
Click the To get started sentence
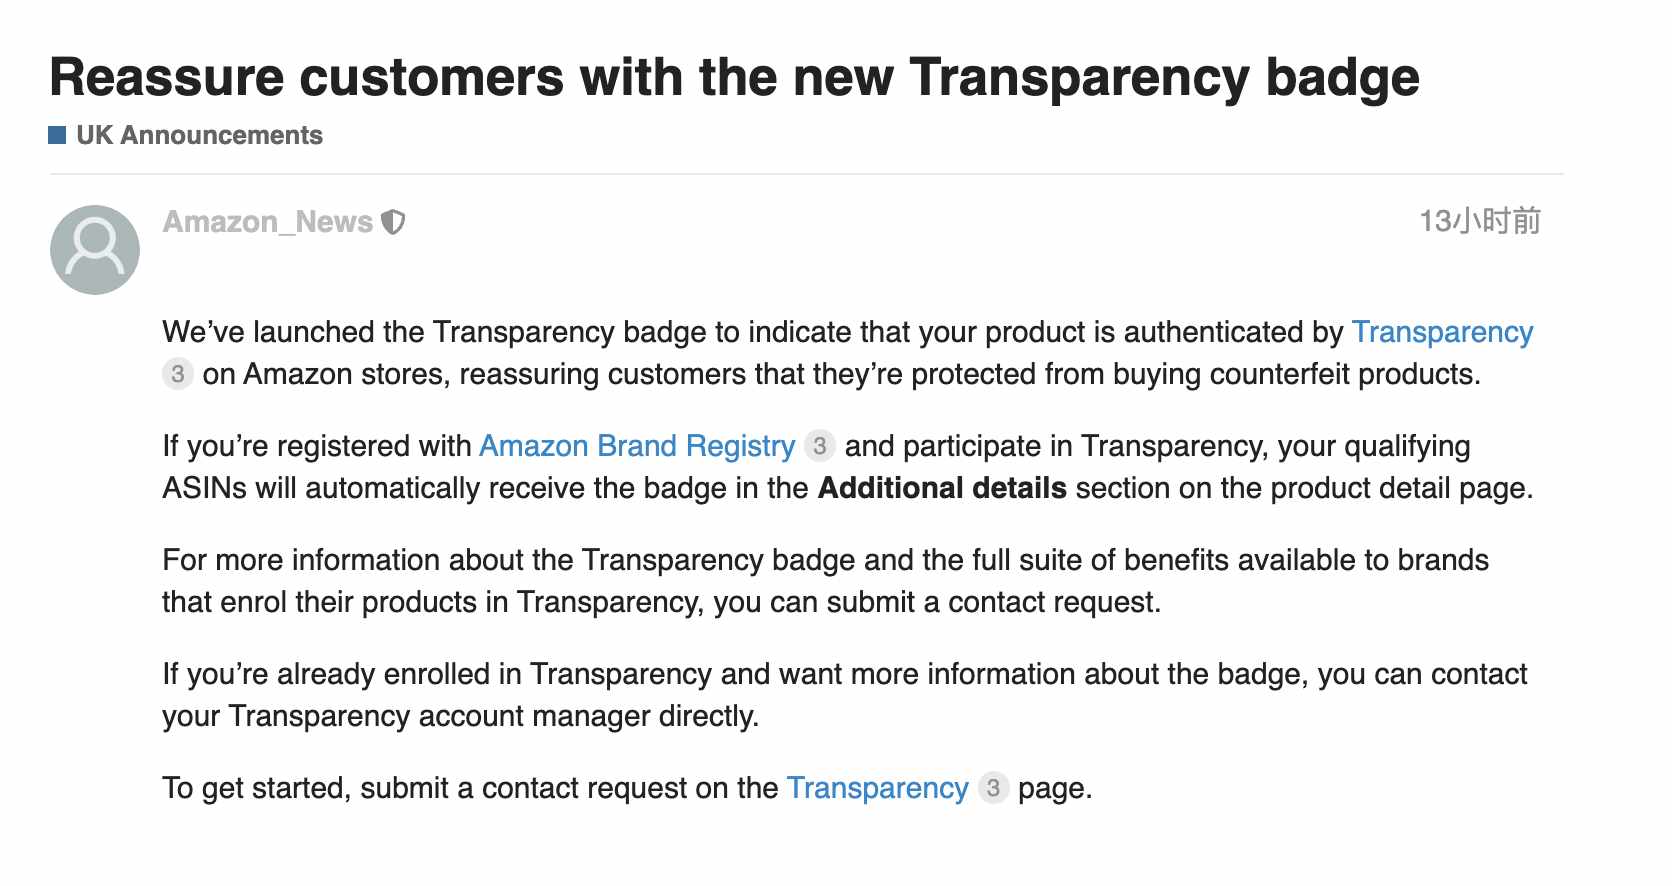628,788
